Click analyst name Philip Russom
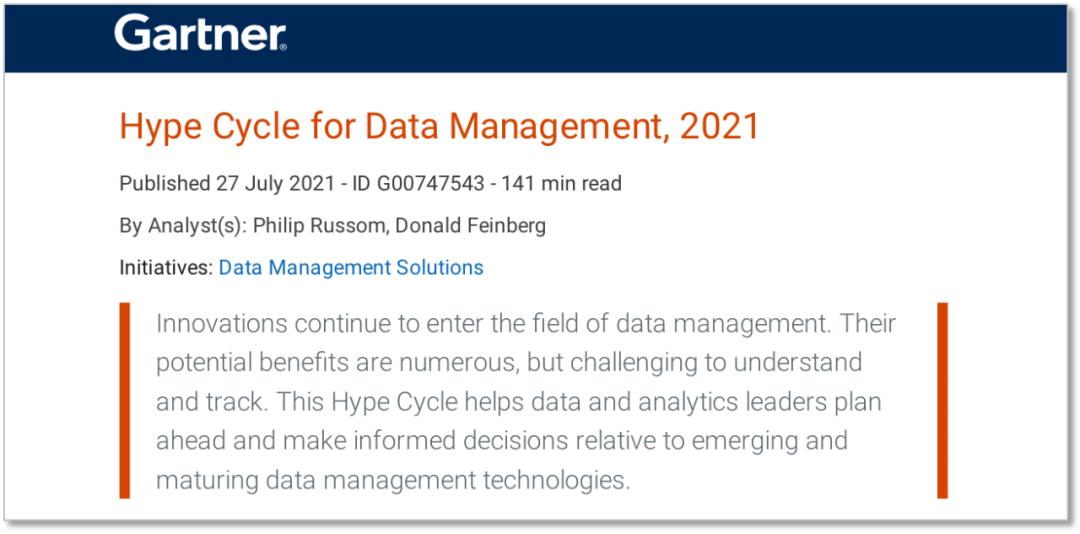The image size is (1080, 534). click(x=317, y=225)
